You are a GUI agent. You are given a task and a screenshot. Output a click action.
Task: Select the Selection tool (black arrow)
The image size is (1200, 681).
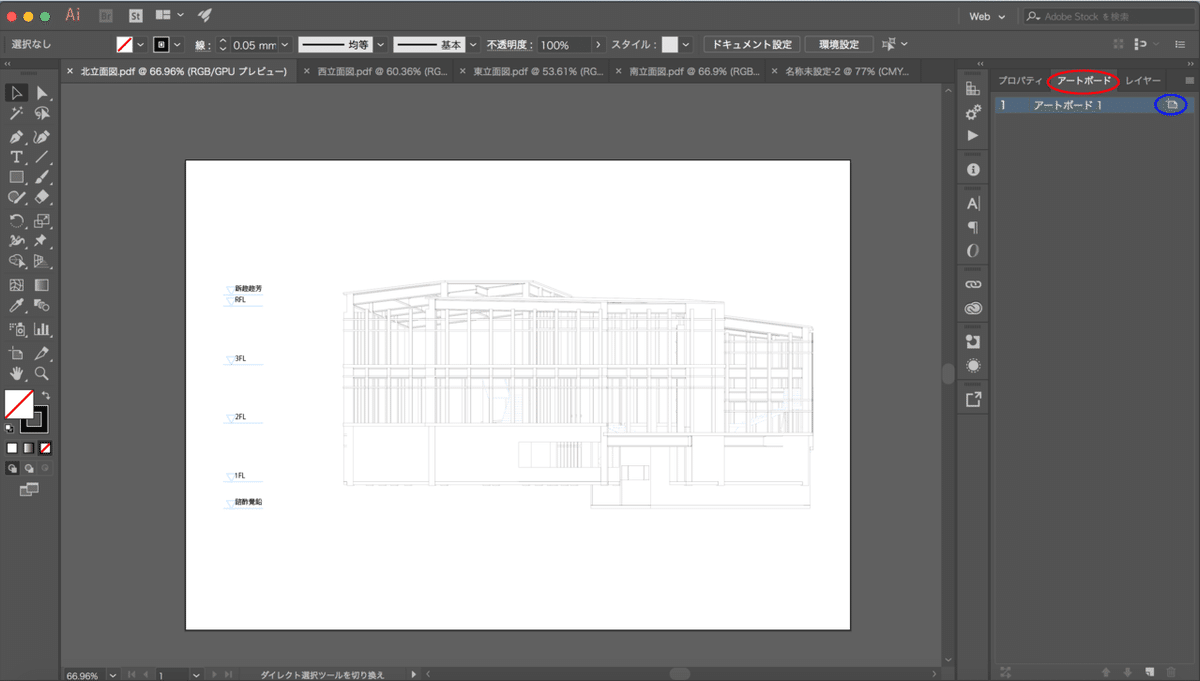coord(17,93)
